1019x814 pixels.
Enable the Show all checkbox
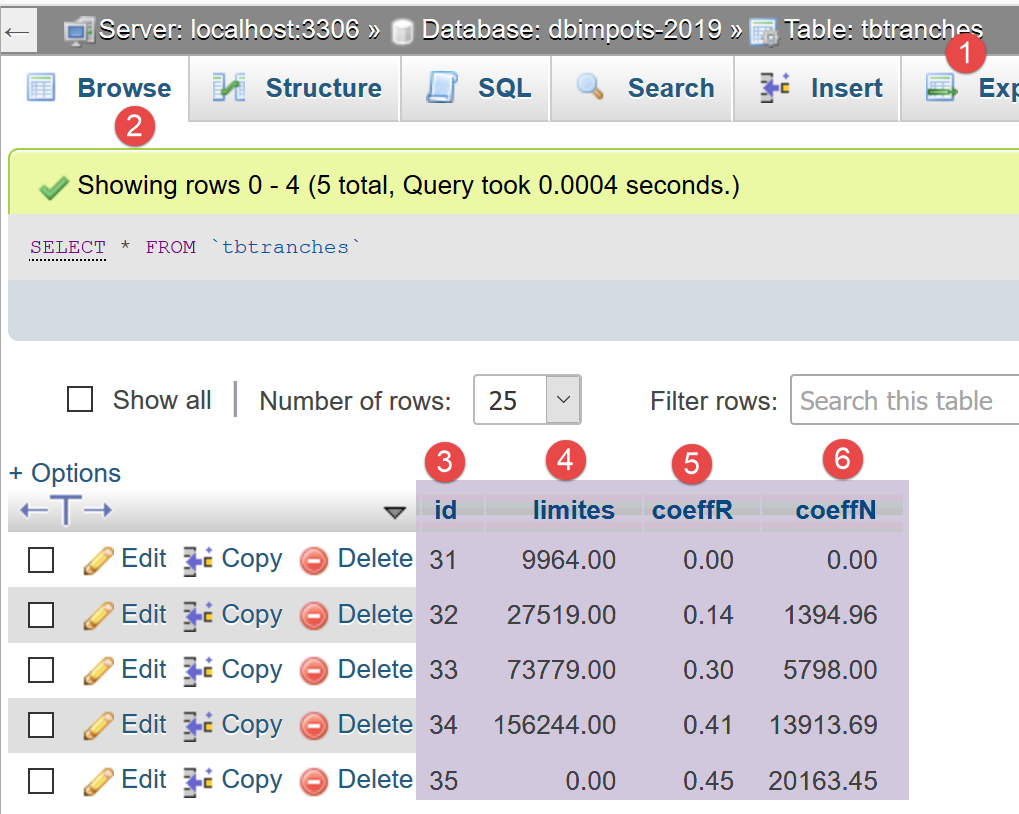(x=80, y=400)
